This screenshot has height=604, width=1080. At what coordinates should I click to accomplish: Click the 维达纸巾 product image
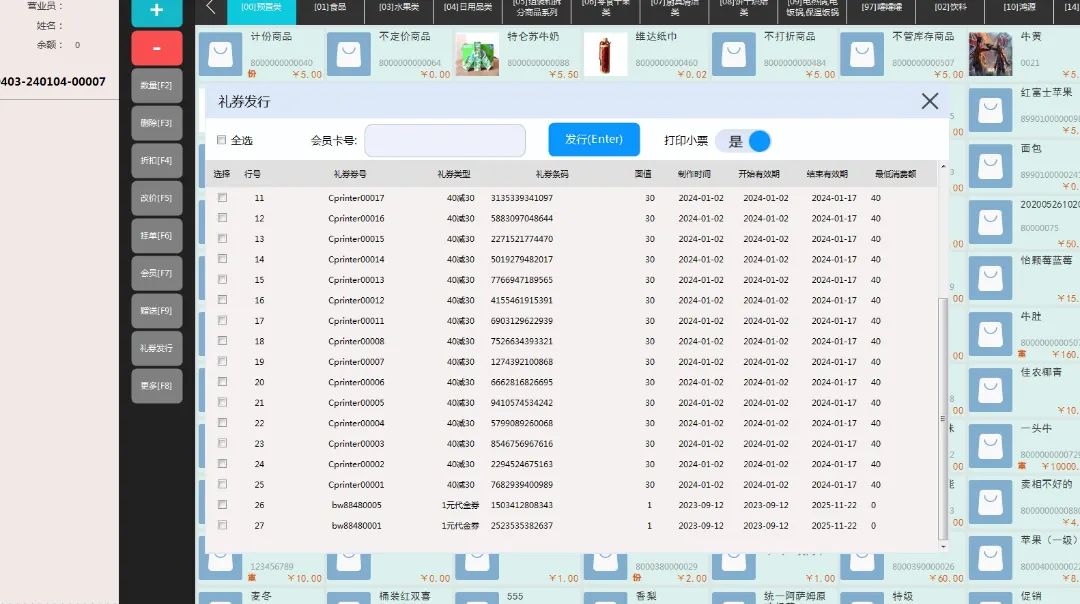tap(605, 54)
